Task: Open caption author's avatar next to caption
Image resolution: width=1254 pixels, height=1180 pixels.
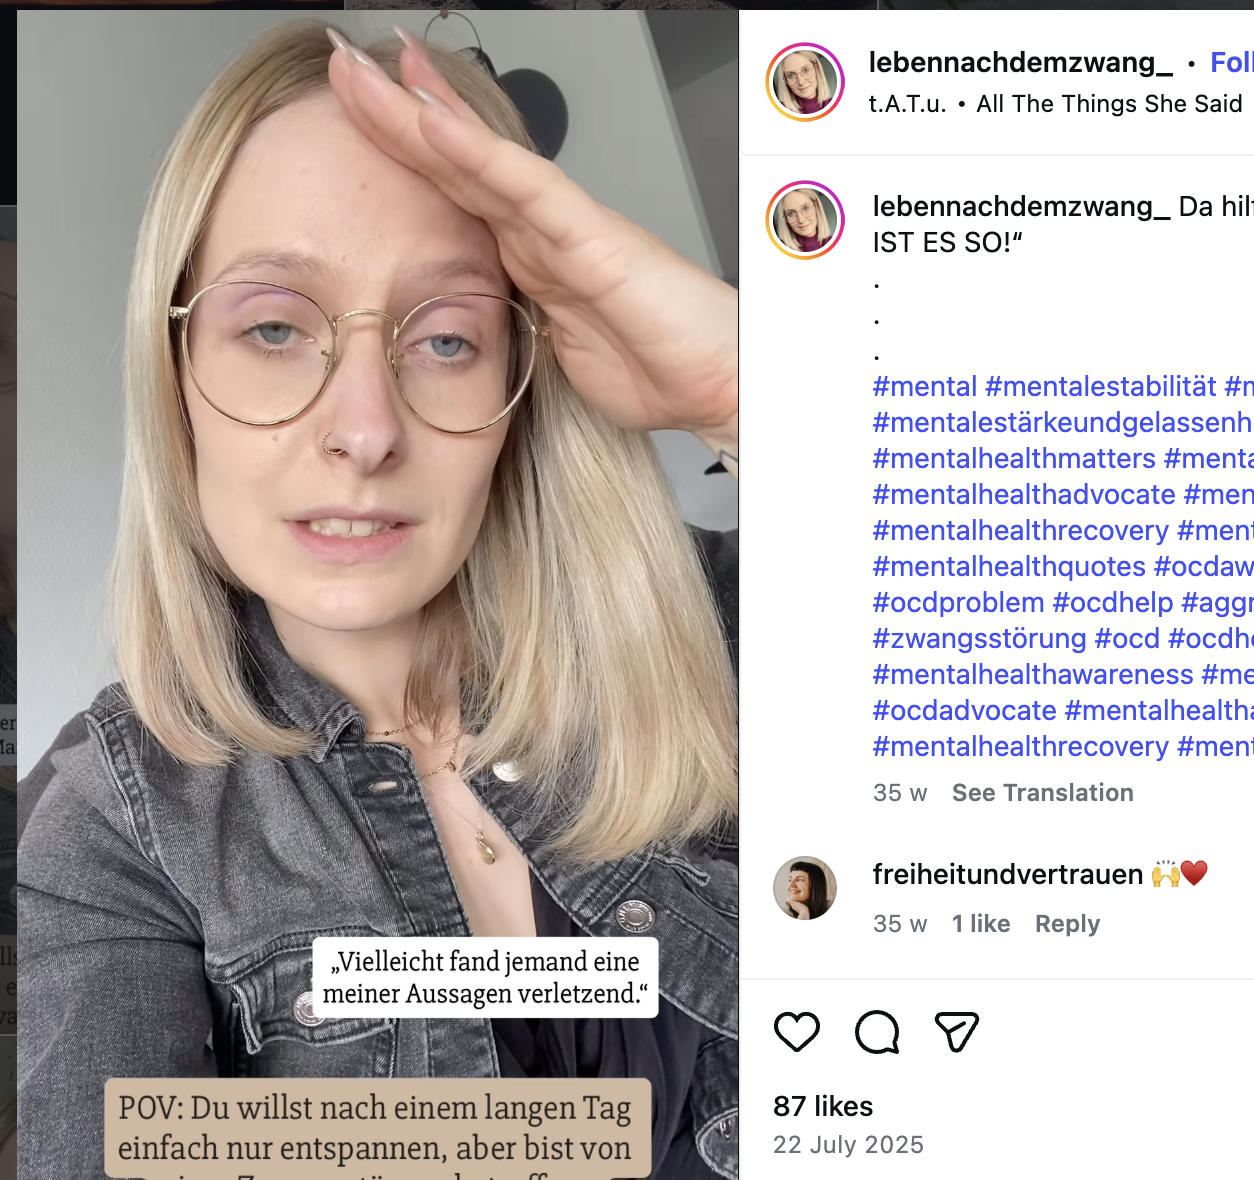Action: pos(805,220)
